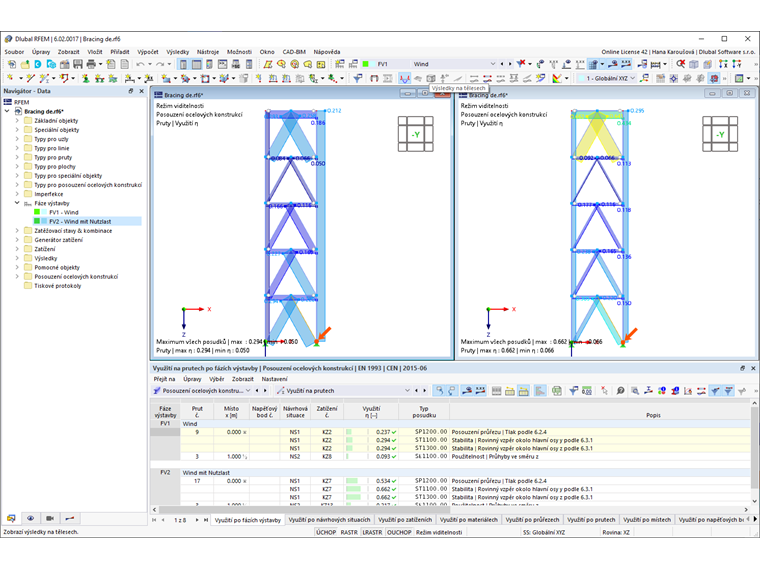
Task: Click the Save file icon in main toolbar
Action: 78,64
